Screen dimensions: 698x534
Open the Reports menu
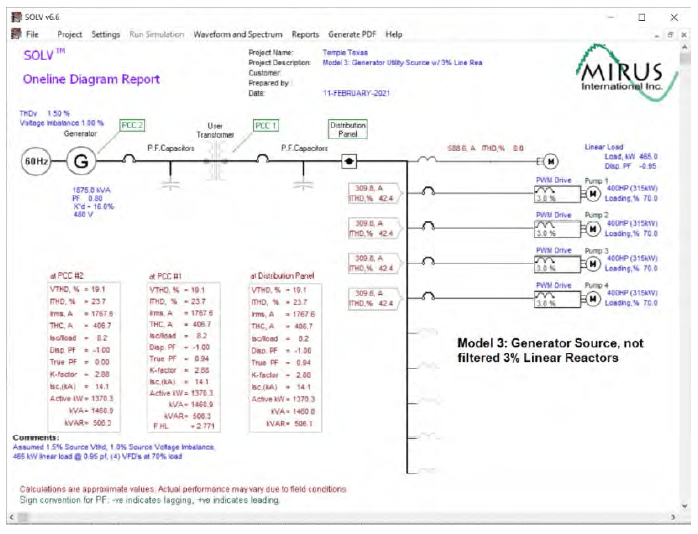coord(305,34)
